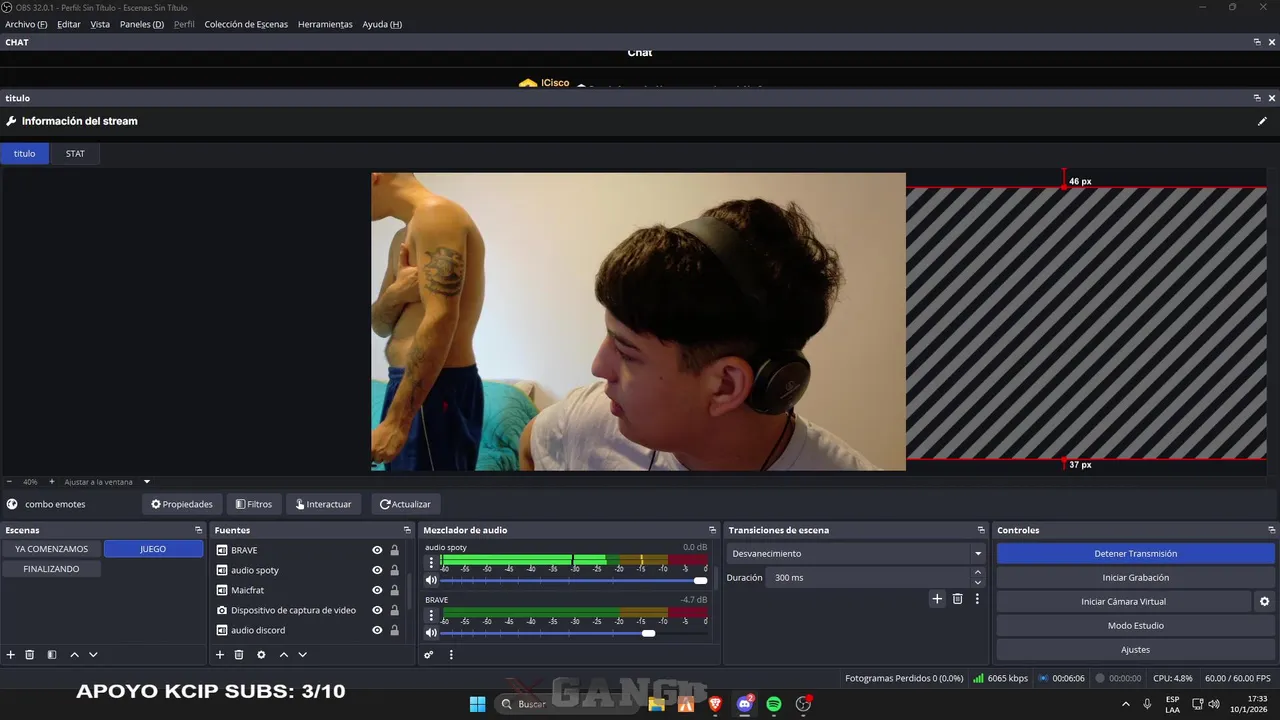The image size is (1280, 720).
Task: Open the Editar menu
Action: [x=69, y=24]
